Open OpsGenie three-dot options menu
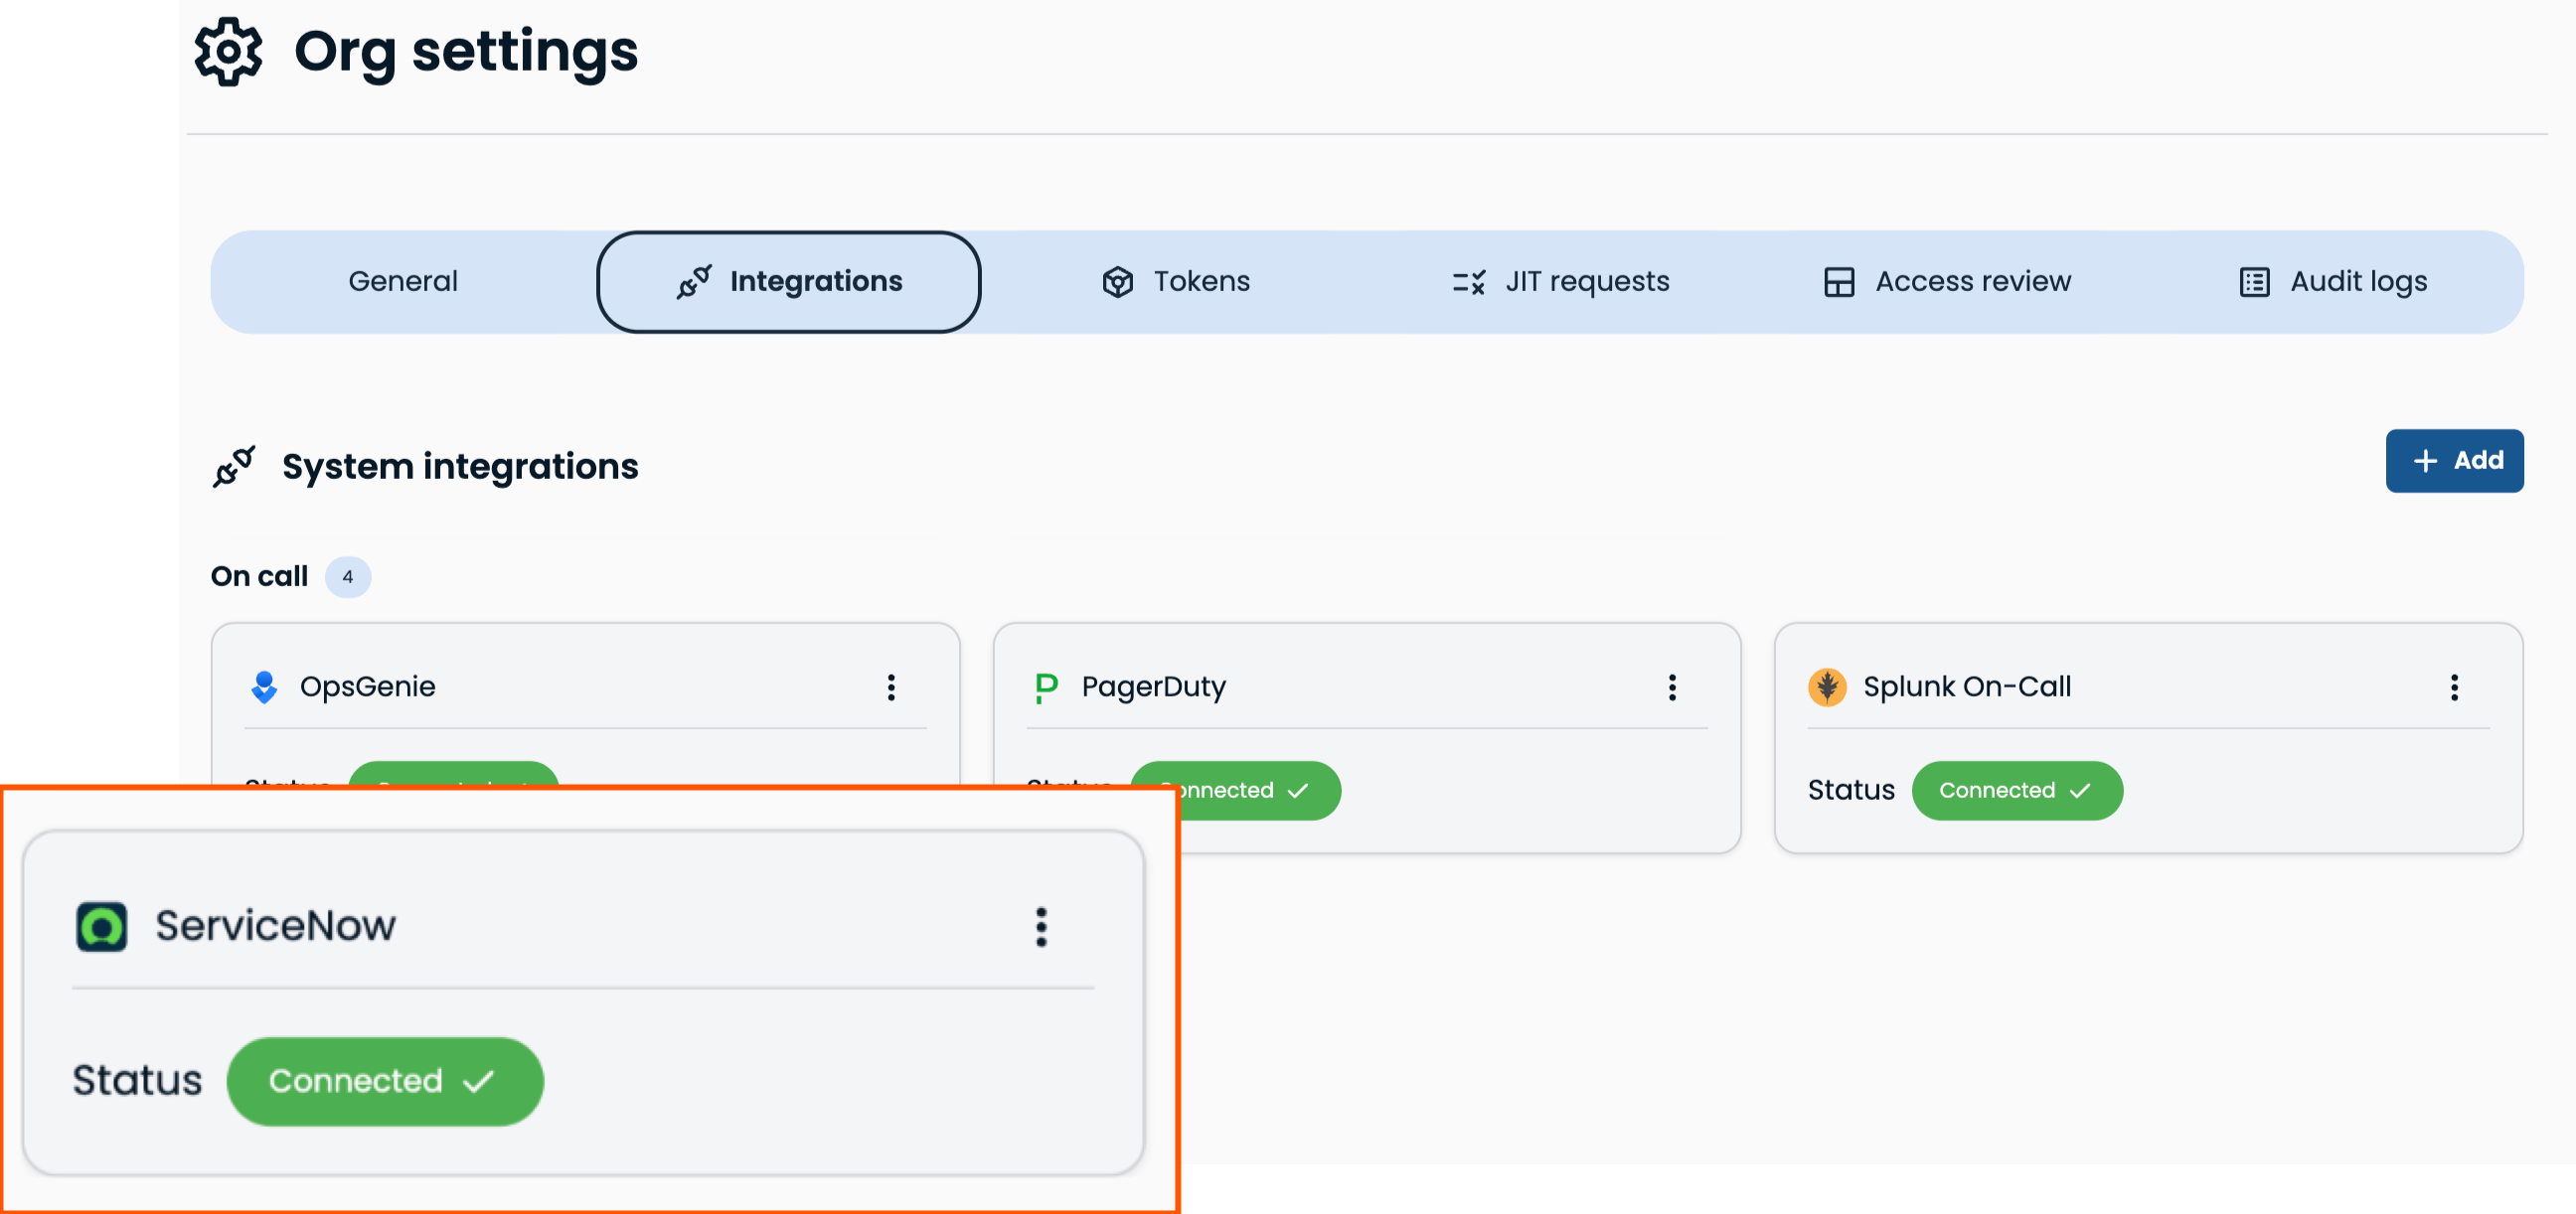 (891, 687)
